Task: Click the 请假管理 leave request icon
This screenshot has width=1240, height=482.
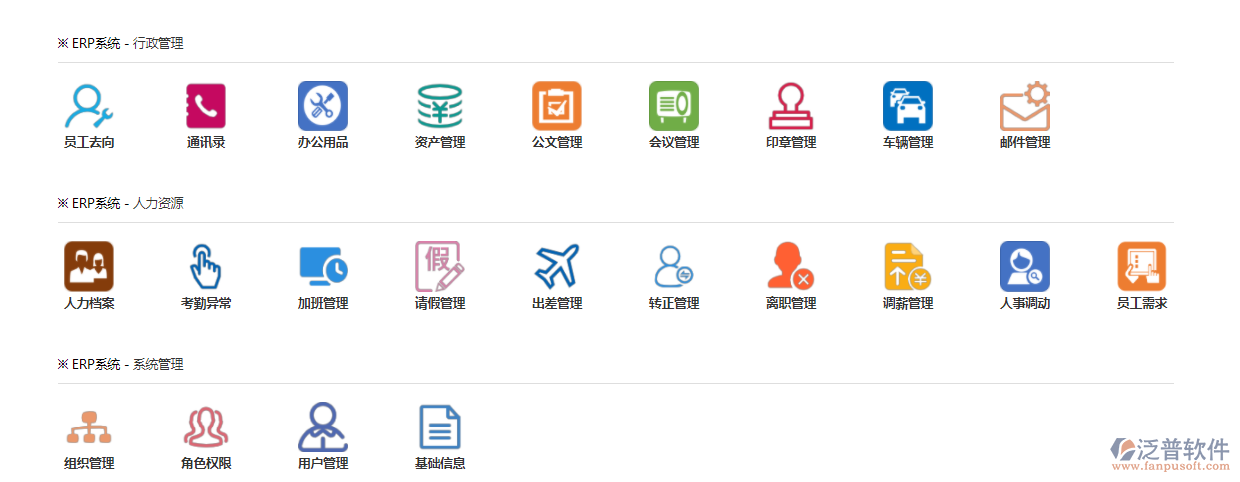Action: click(x=440, y=266)
